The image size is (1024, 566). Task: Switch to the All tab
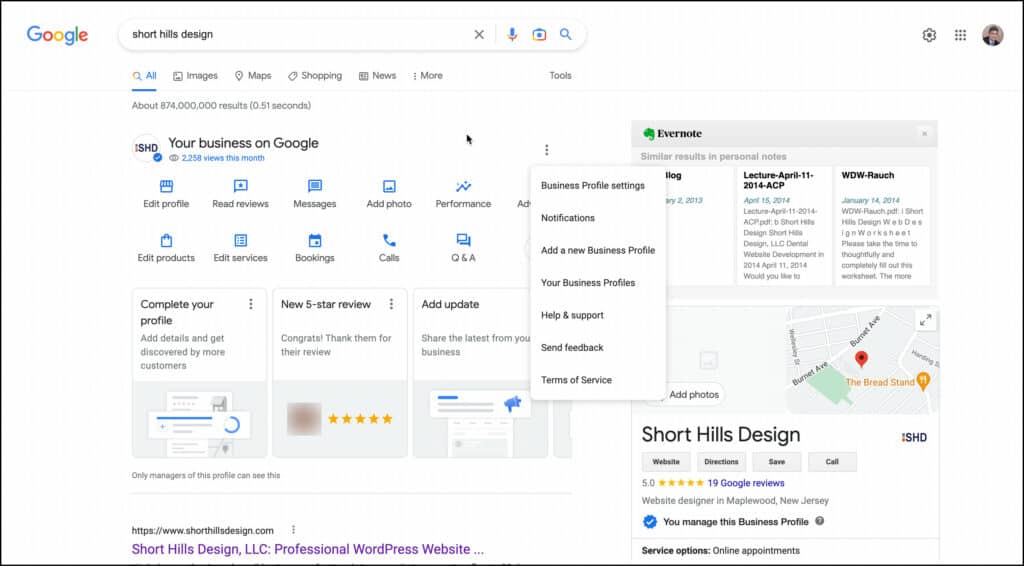coord(145,76)
